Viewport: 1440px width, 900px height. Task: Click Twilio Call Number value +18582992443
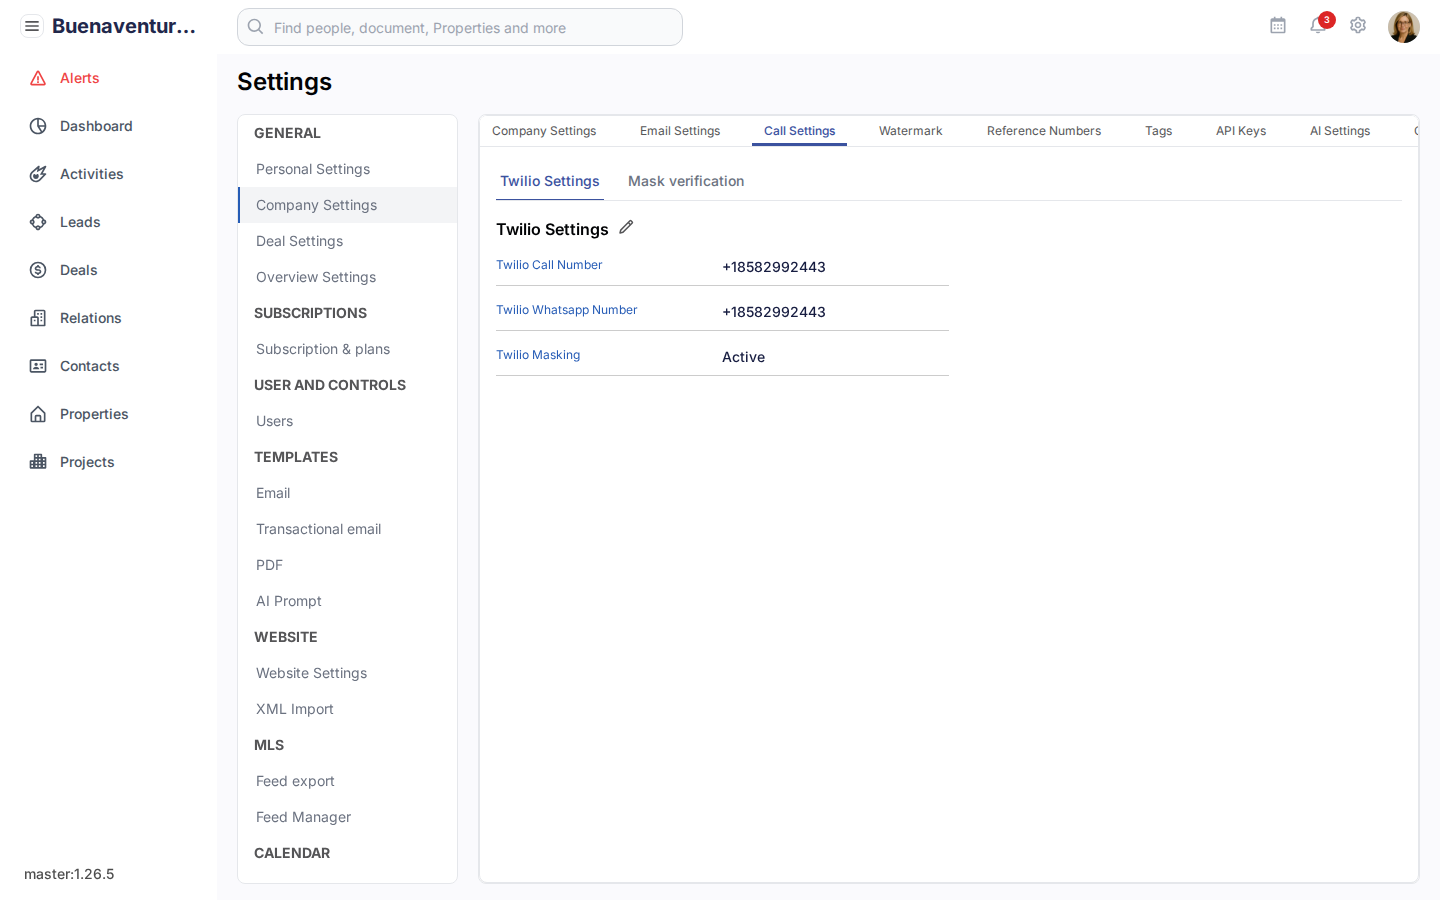[774, 267]
